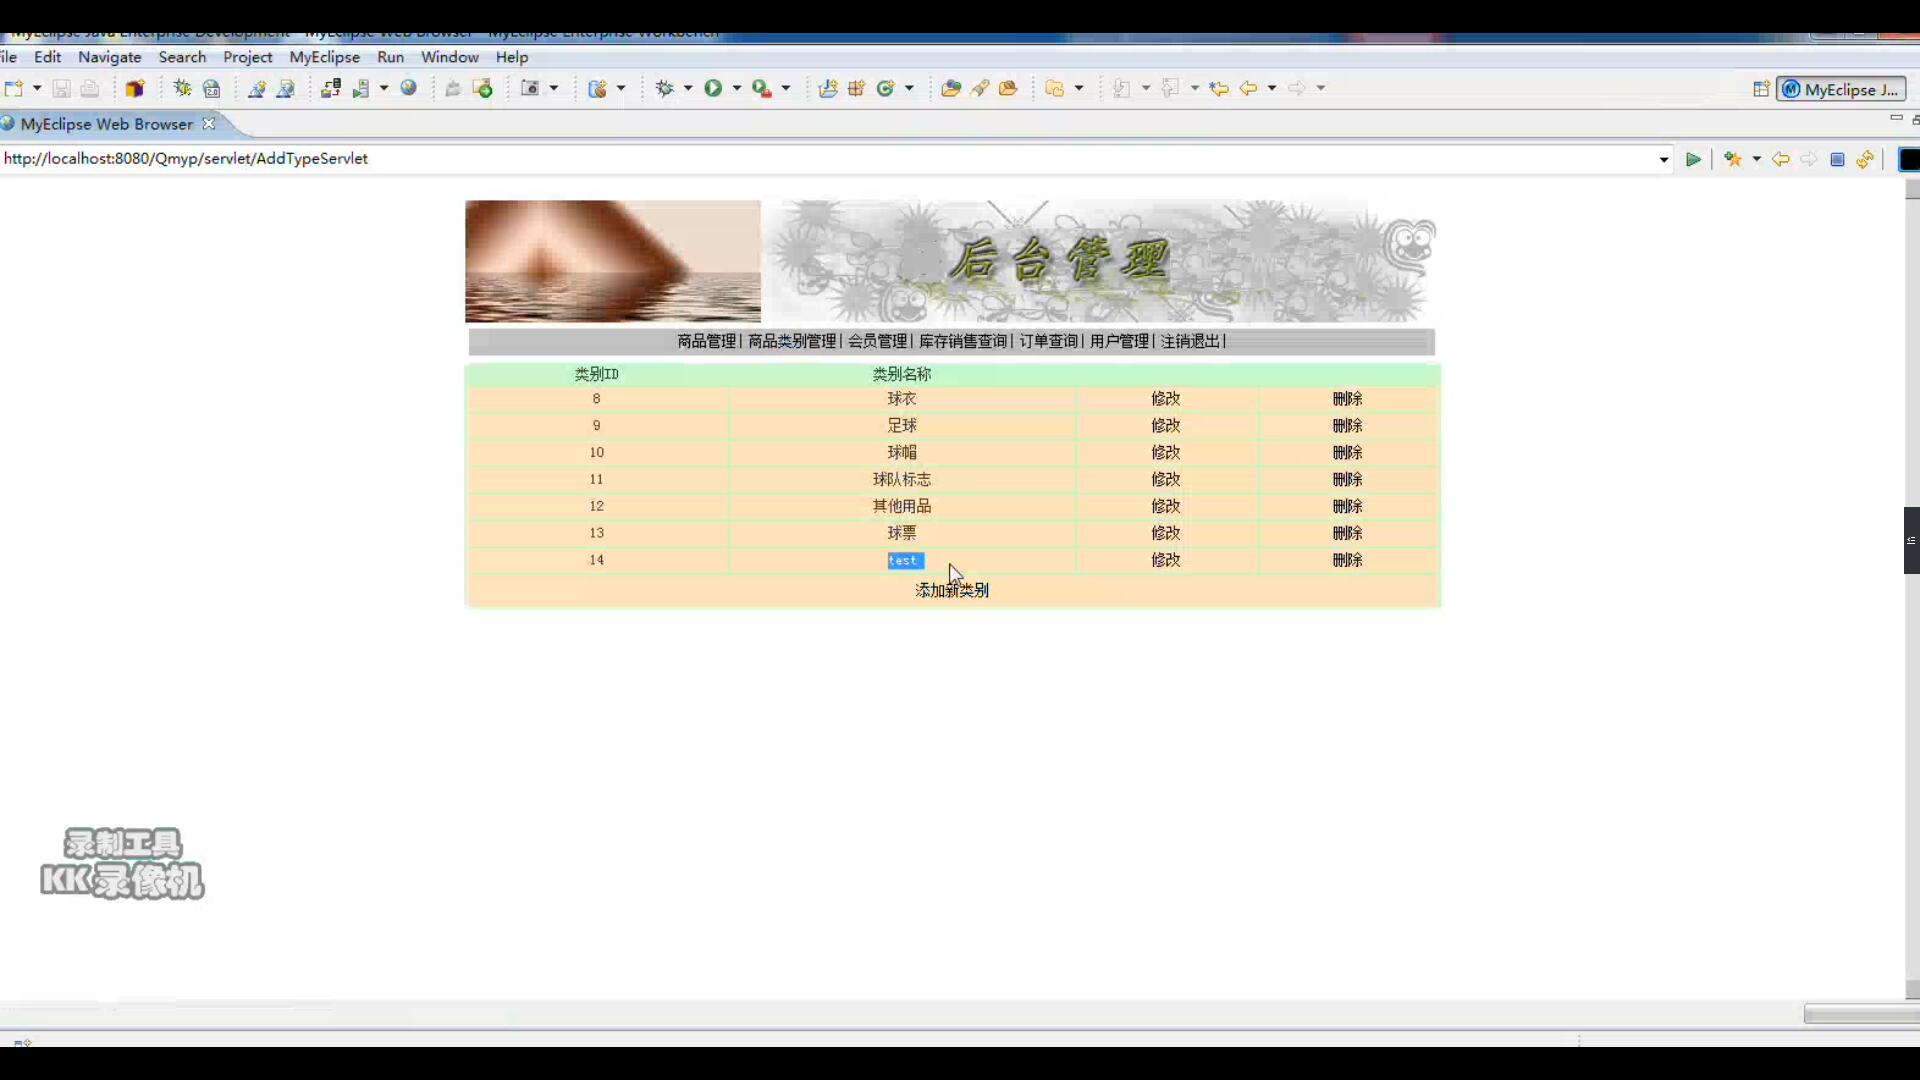Click the Run External Tools icon

762,88
